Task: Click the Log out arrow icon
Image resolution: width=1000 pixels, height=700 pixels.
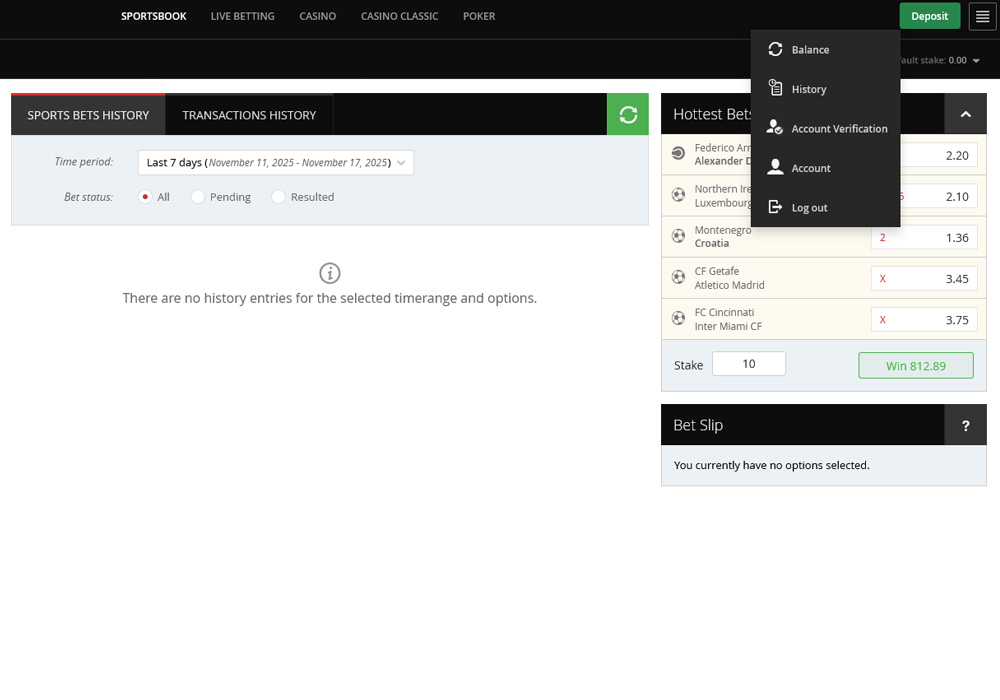Action: point(775,208)
